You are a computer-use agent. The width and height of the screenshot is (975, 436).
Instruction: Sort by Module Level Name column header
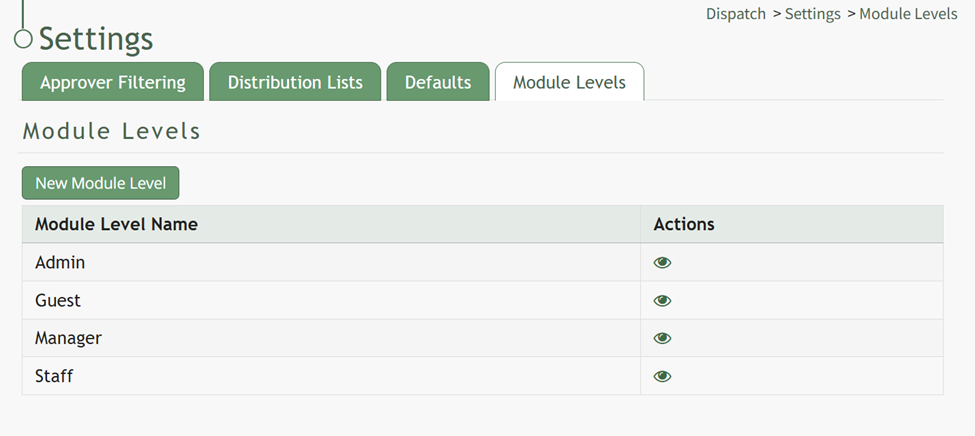tap(116, 224)
